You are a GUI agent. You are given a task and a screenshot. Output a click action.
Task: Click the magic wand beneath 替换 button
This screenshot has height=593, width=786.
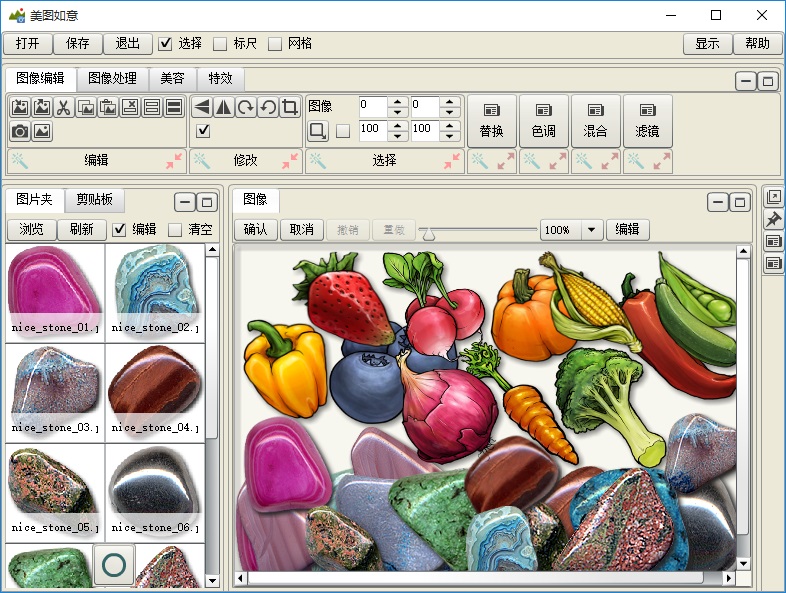pos(480,161)
